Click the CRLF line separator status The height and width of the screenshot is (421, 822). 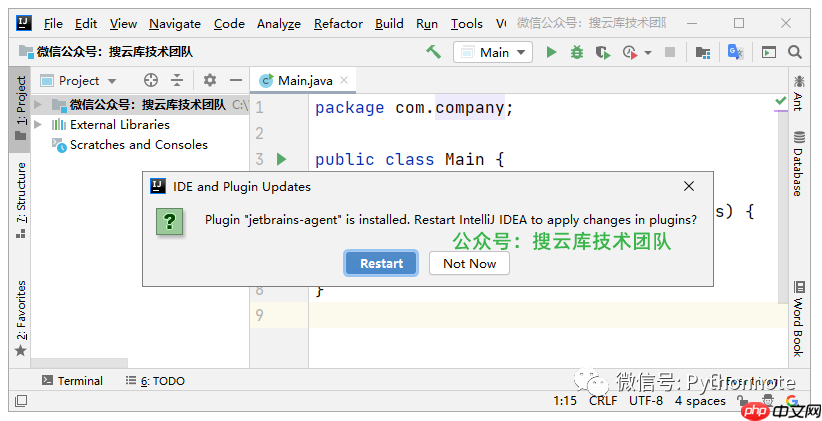click(603, 401)
